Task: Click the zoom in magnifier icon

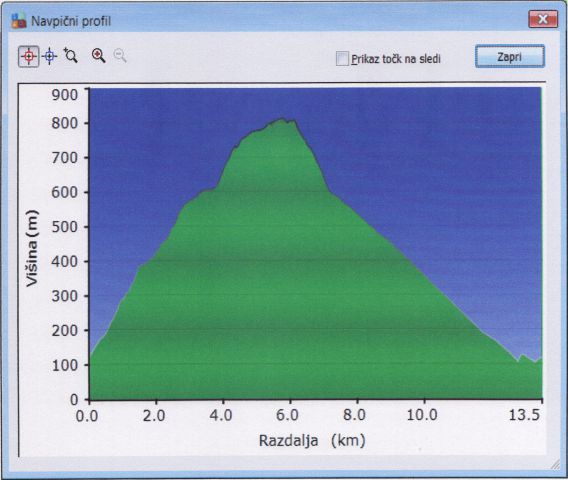Action: tap(98, 55)
